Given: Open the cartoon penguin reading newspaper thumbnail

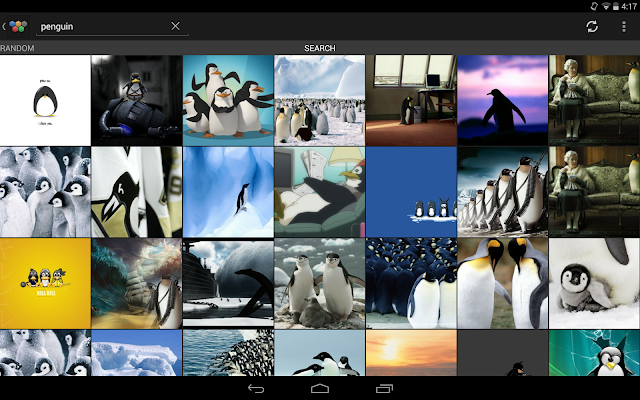Looking at the screenshot, I should point(320,192).
